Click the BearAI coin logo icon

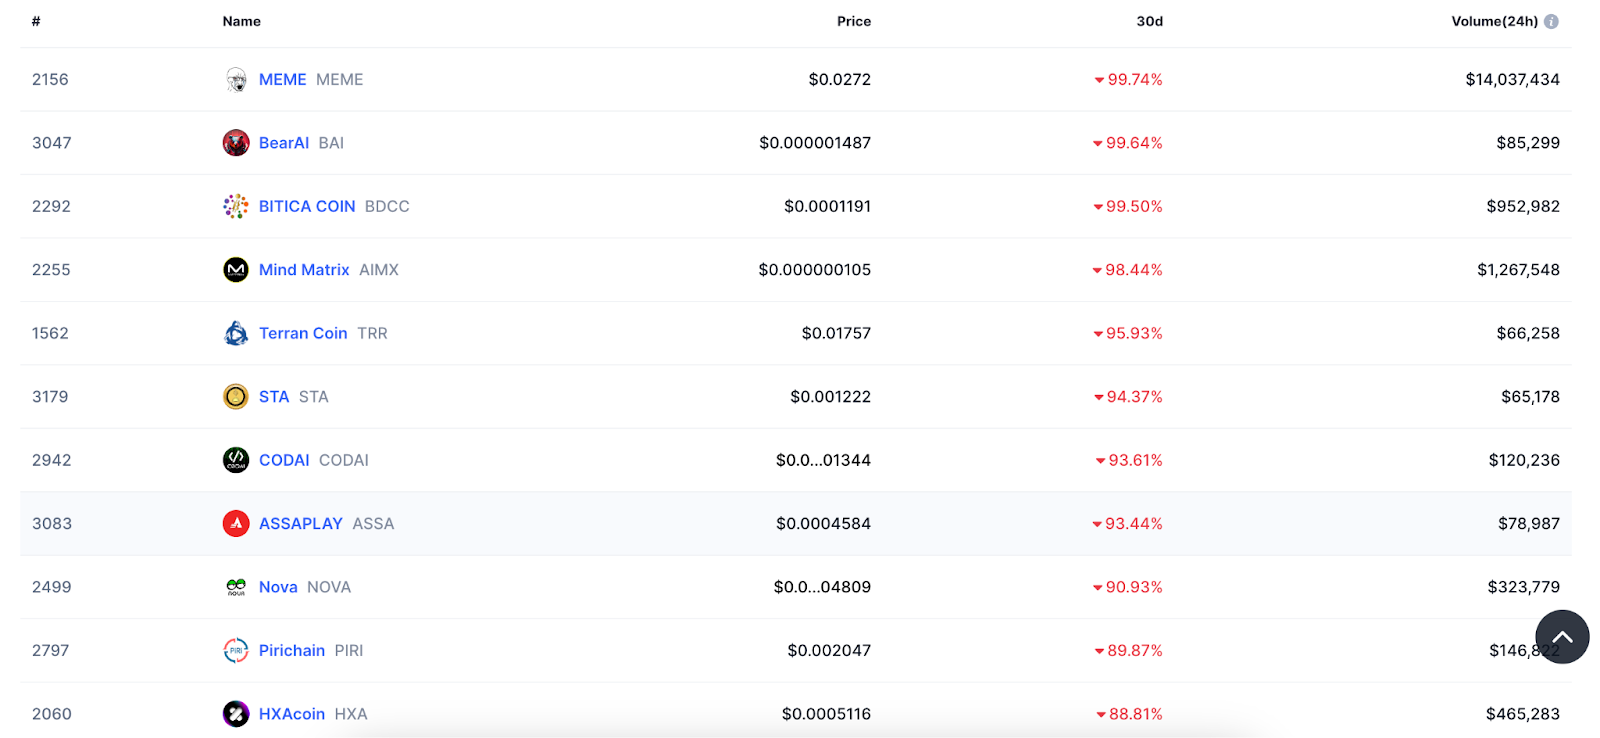[236, 143]
